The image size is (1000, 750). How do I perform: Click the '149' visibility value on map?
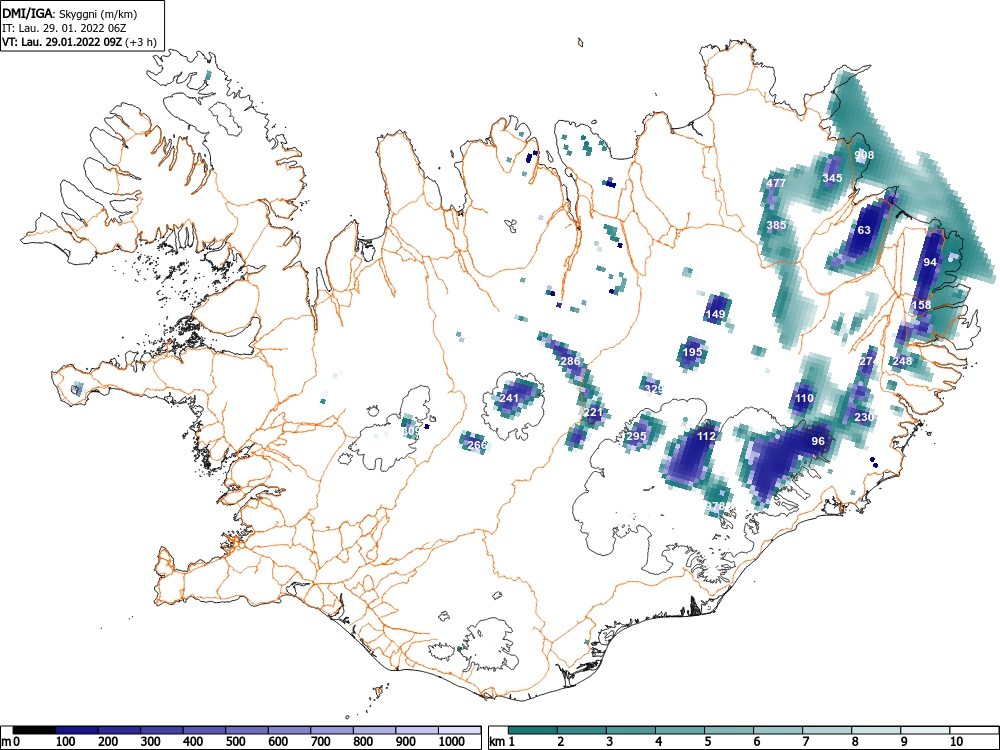click(716, 314)
